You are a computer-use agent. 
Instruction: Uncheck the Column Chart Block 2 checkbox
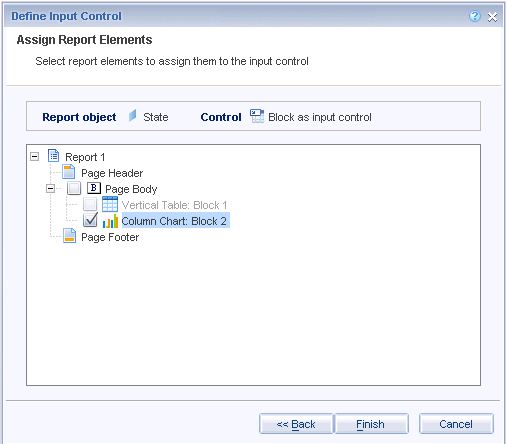coord(90,220)
